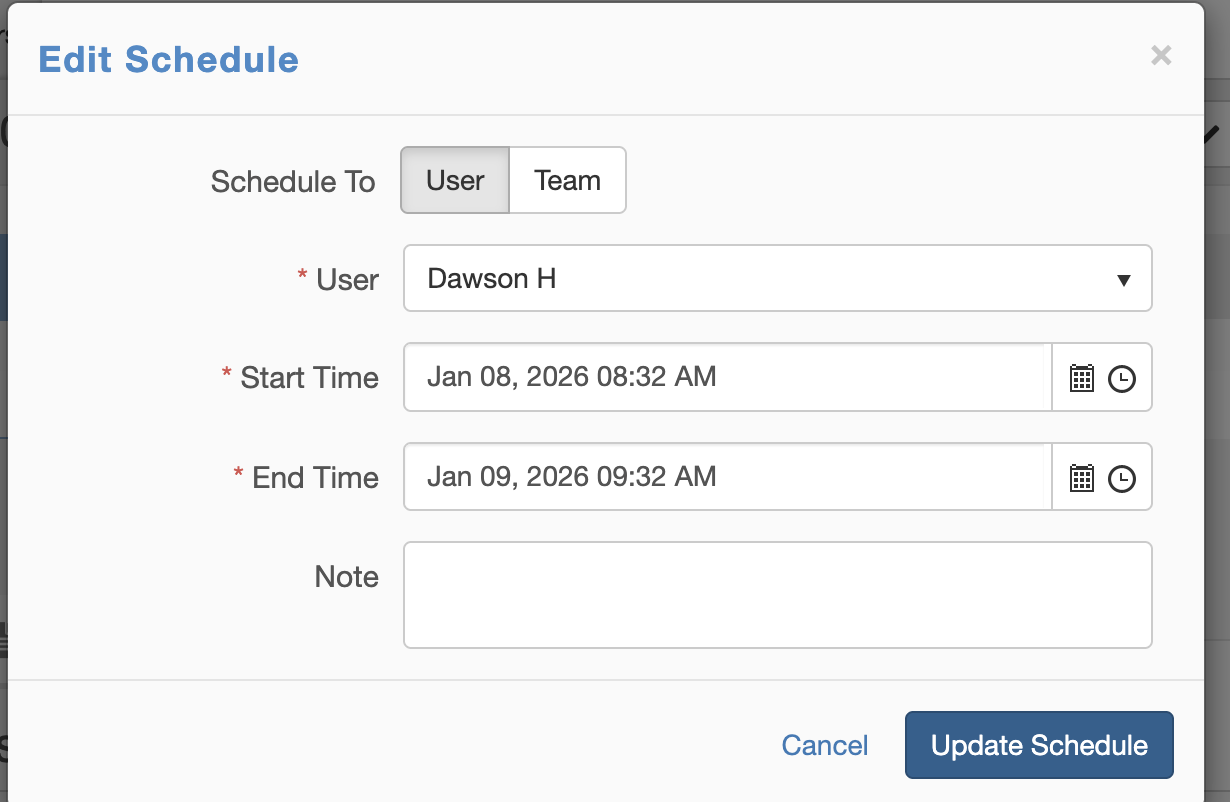Image resolution: width=1230 pixels, height=802 pixels.
Task: Open the Start Time clock picker
Action: pos(1122,378)
